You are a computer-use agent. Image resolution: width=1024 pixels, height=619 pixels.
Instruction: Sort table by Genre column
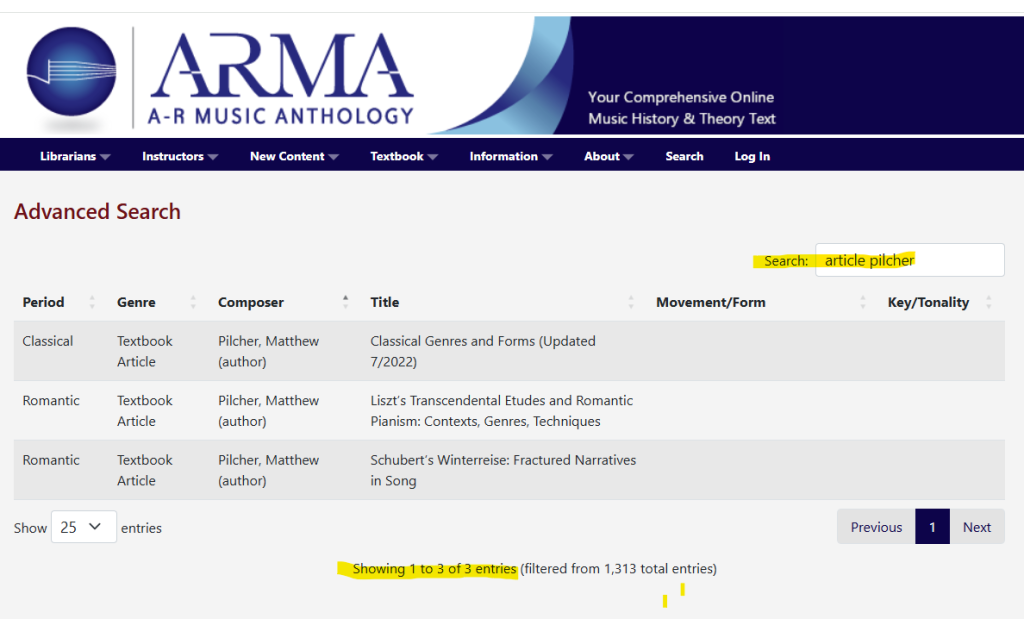pyautogui.click(x=155, y=302)
